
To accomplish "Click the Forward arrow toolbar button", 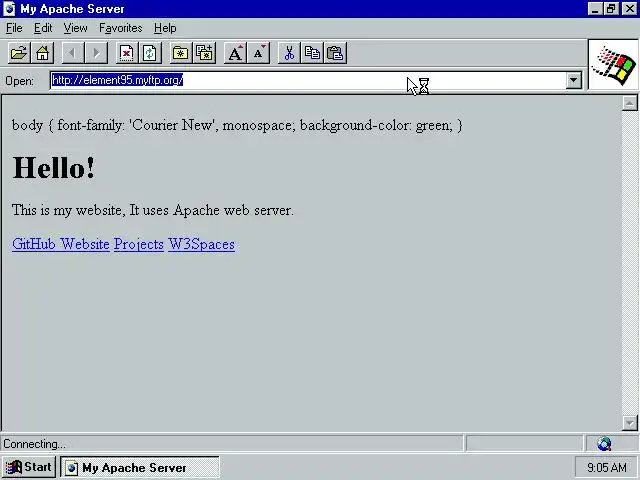I will (96, 53).
